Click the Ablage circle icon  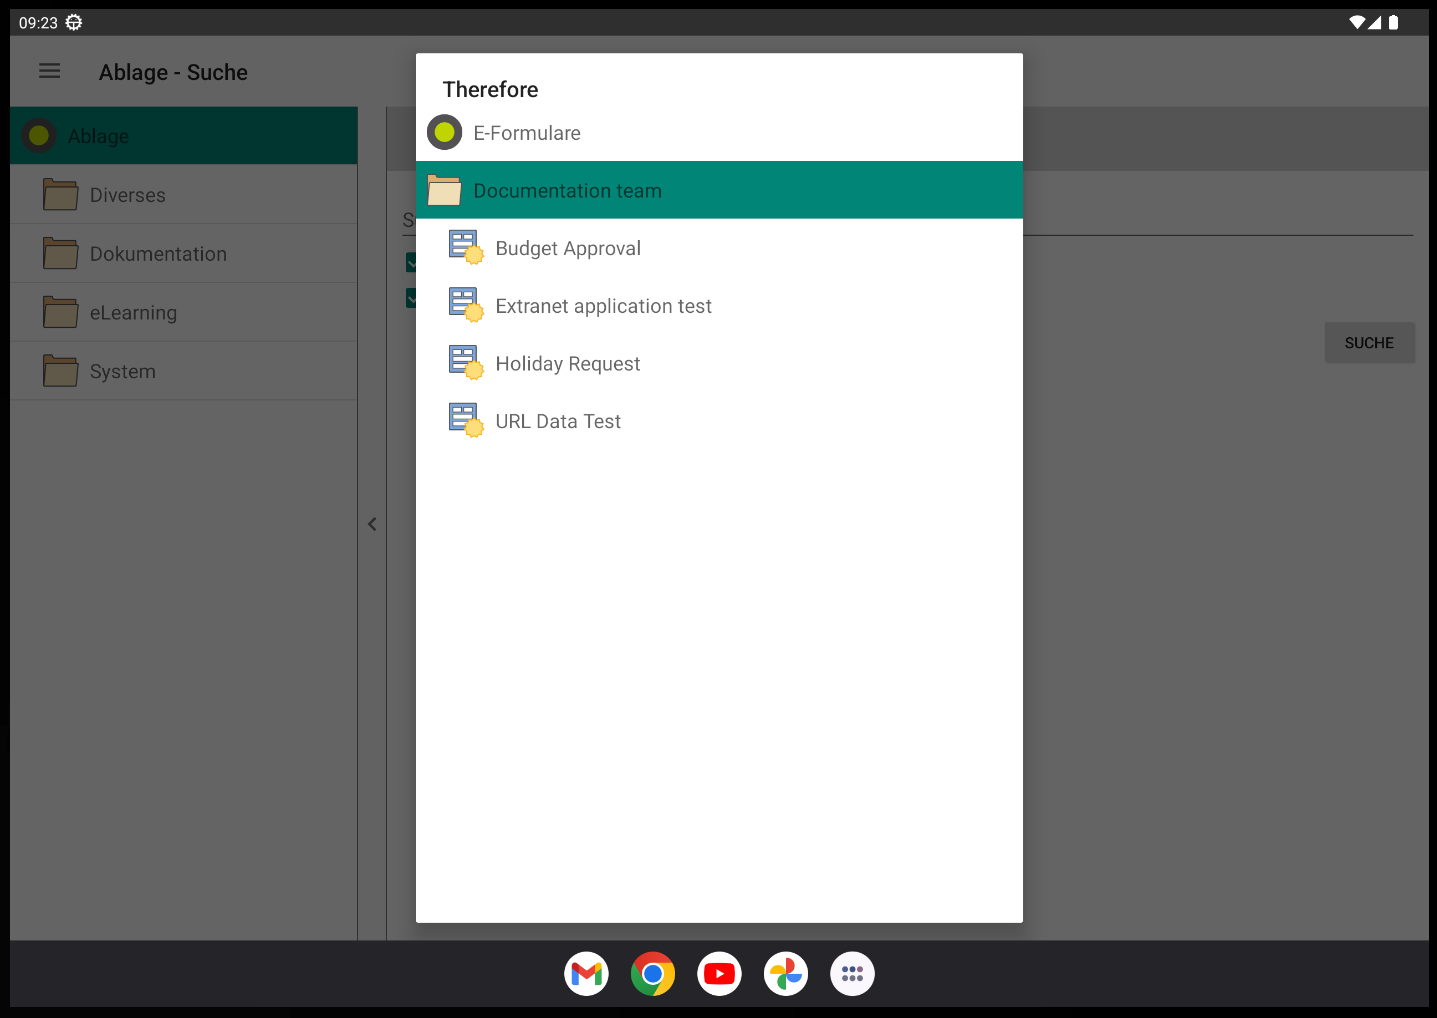coord(39,136)
